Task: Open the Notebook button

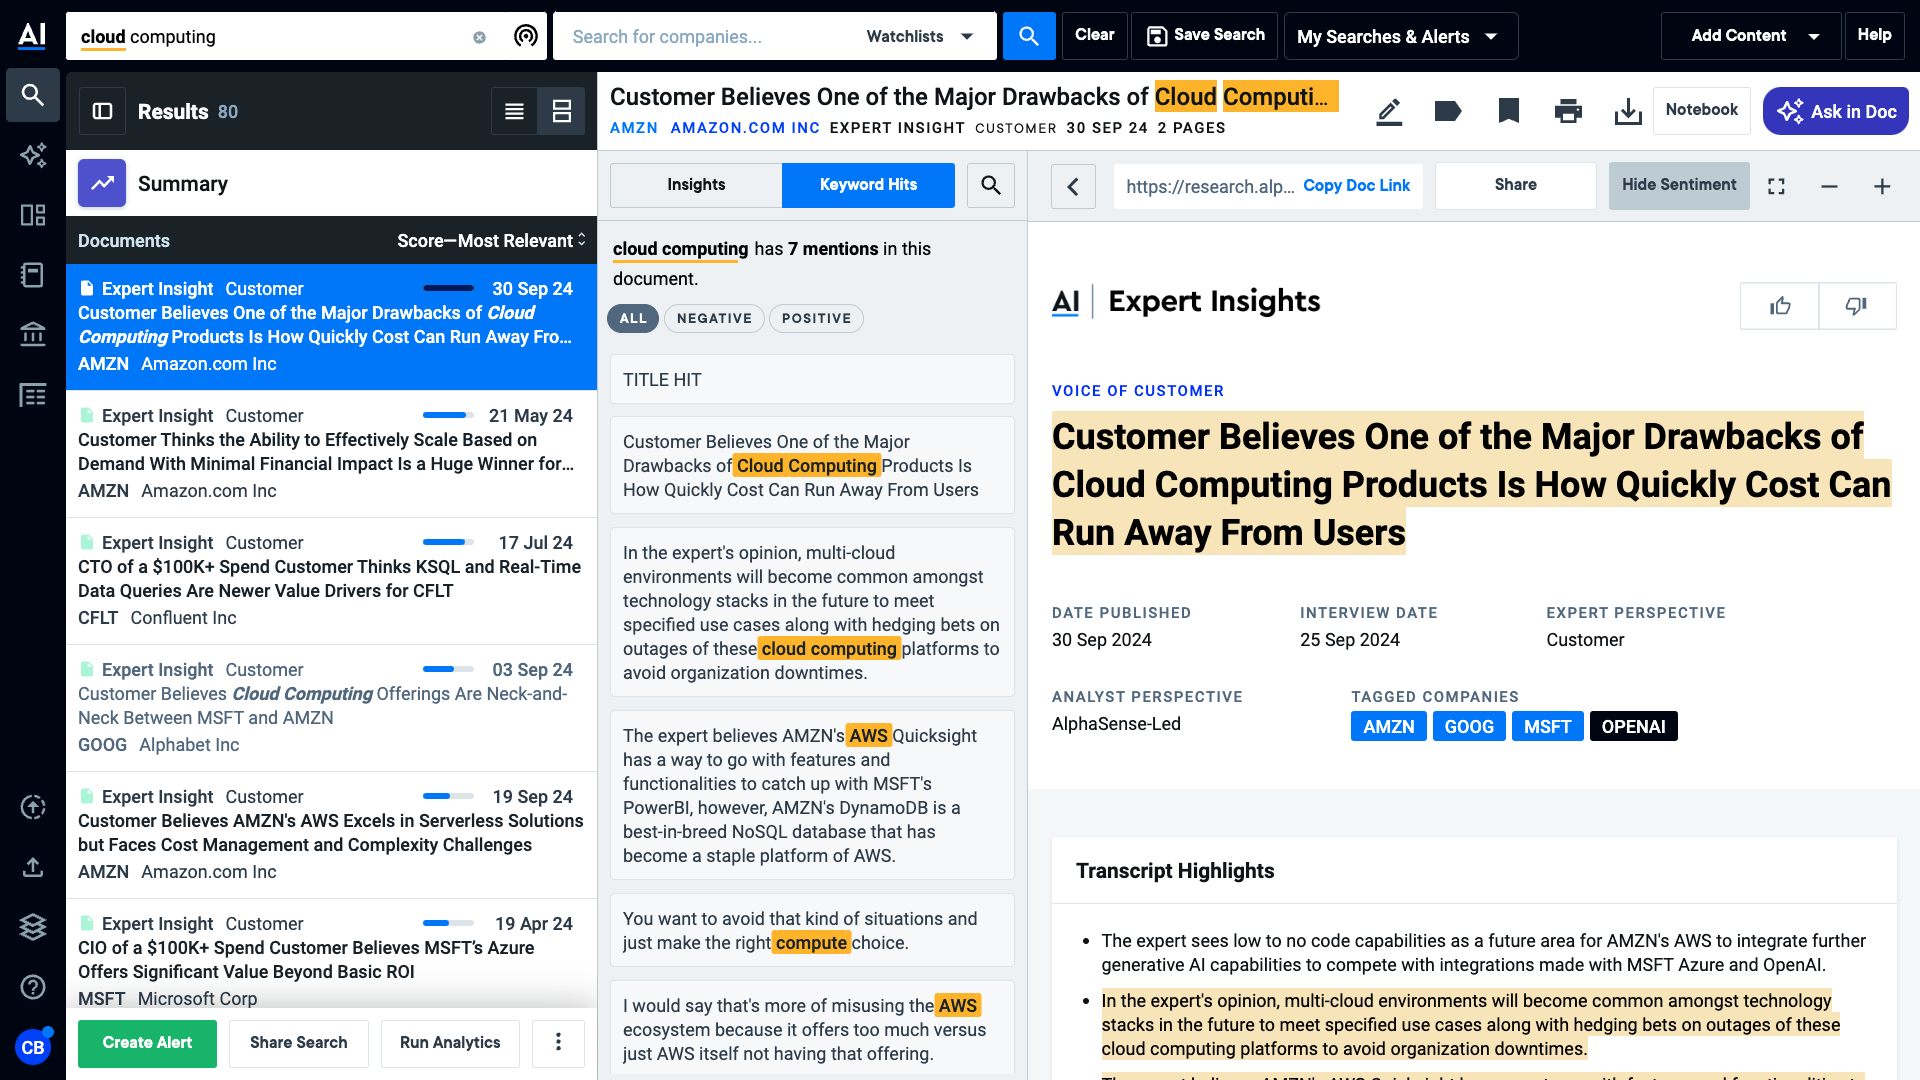Action: pyautogui.click(x=1702, y=110)
